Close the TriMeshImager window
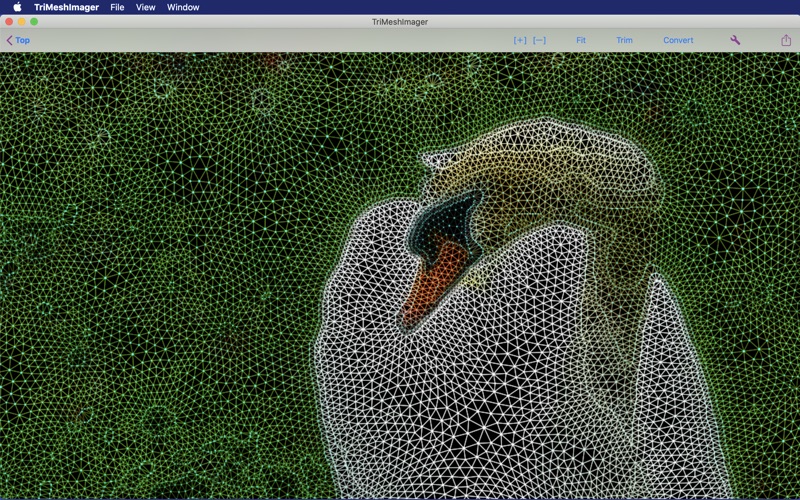Image resolution: width=800 pixels, height=500 pixels. click(x=9, y=22)
